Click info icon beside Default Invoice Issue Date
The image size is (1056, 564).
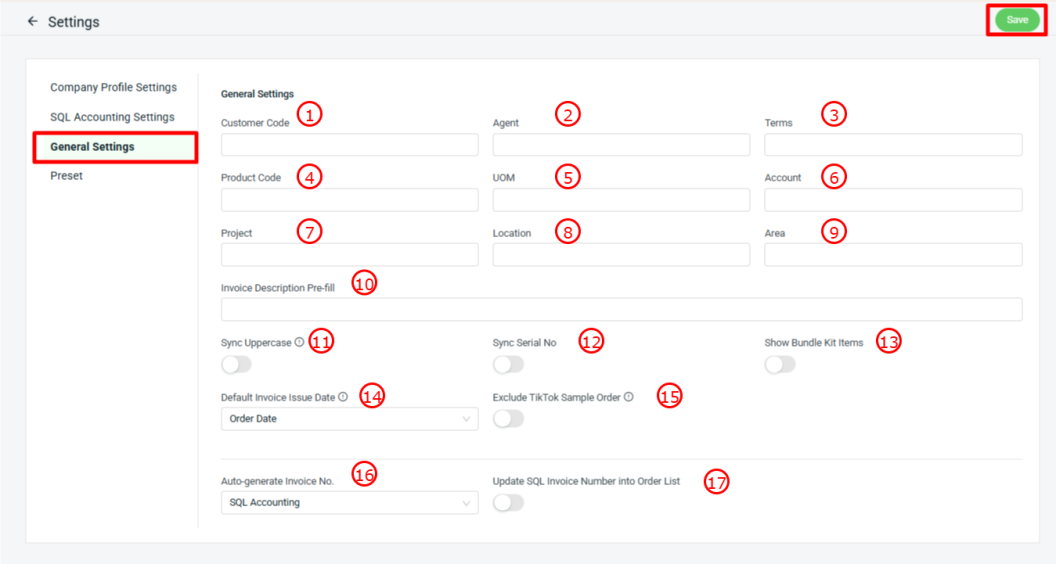pyautogui.click(x=343, y=397)
